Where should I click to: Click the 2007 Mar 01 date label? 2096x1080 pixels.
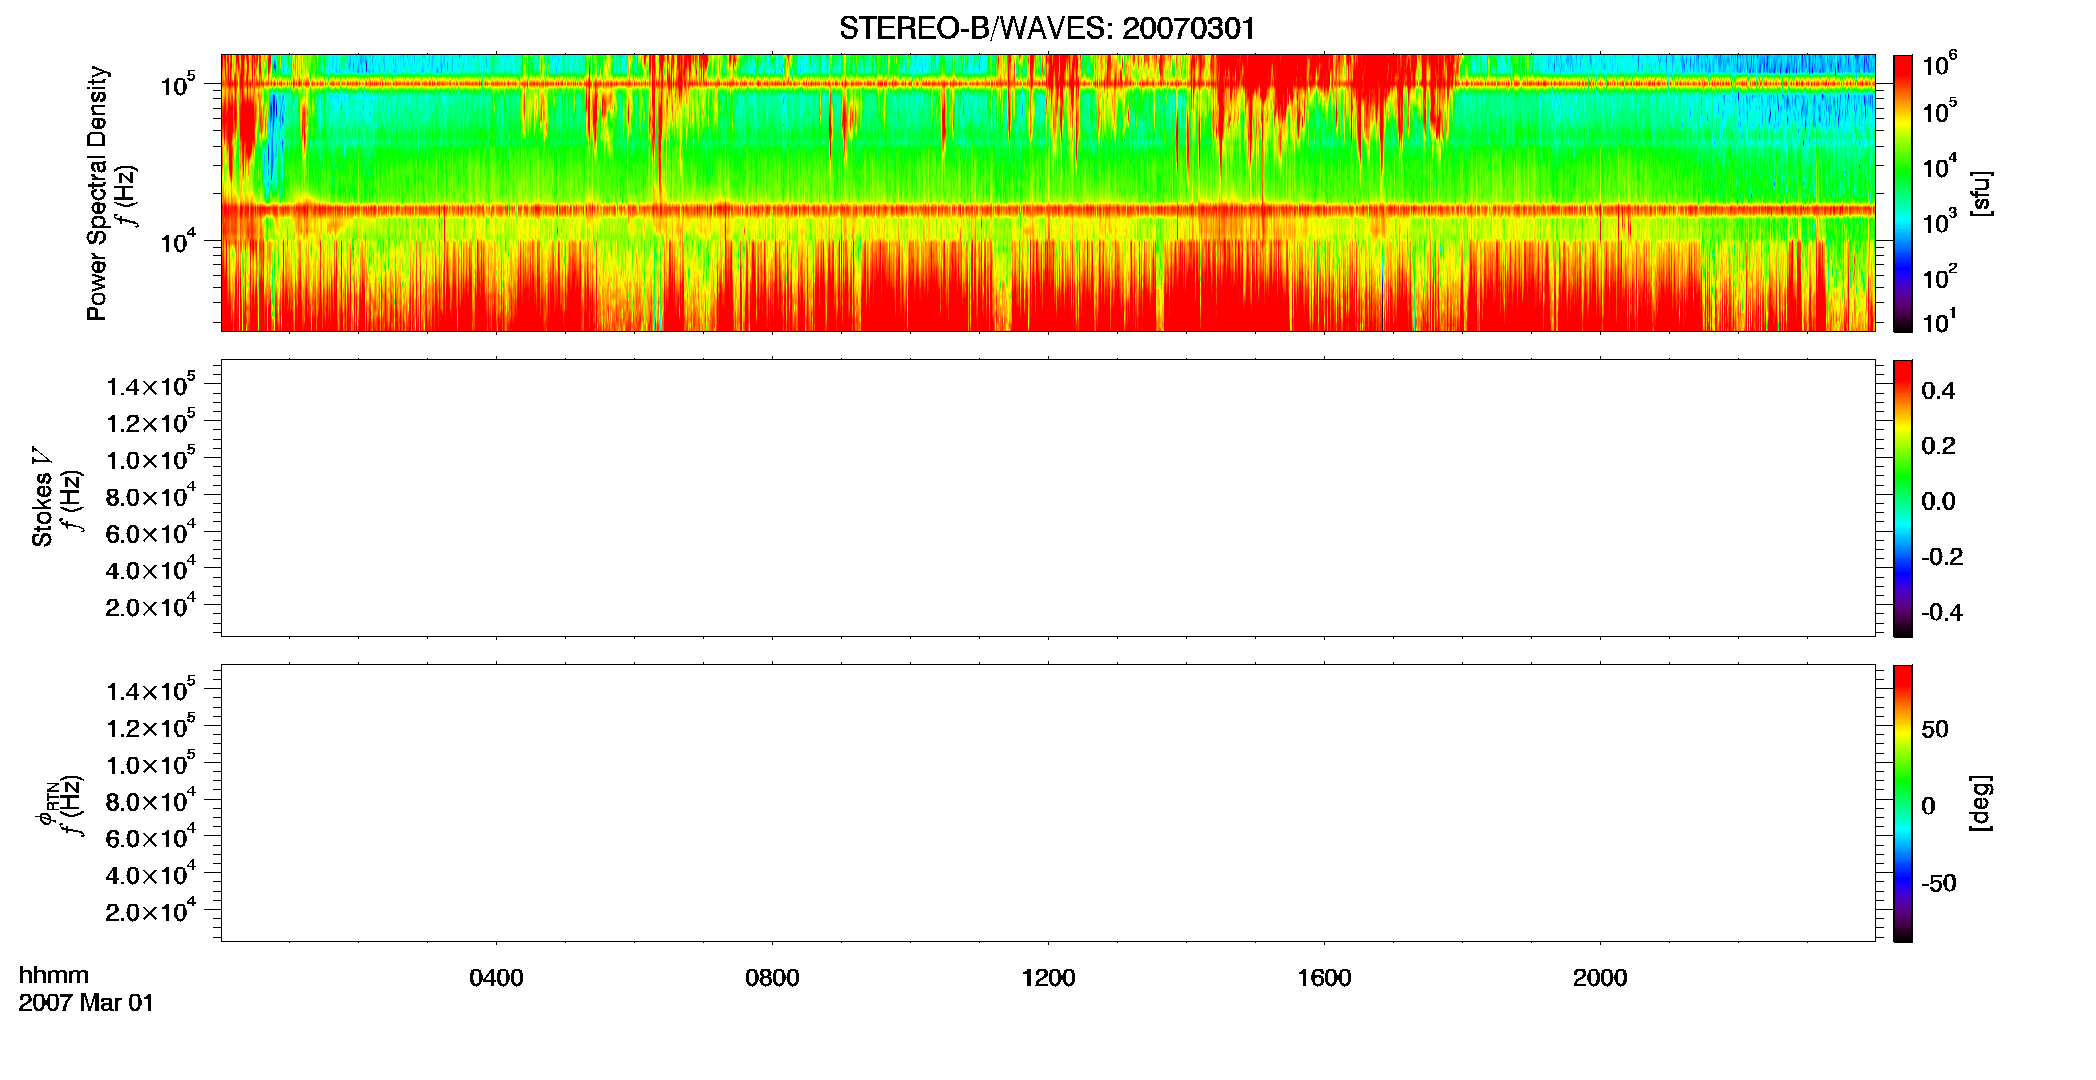coord(87,1003)
